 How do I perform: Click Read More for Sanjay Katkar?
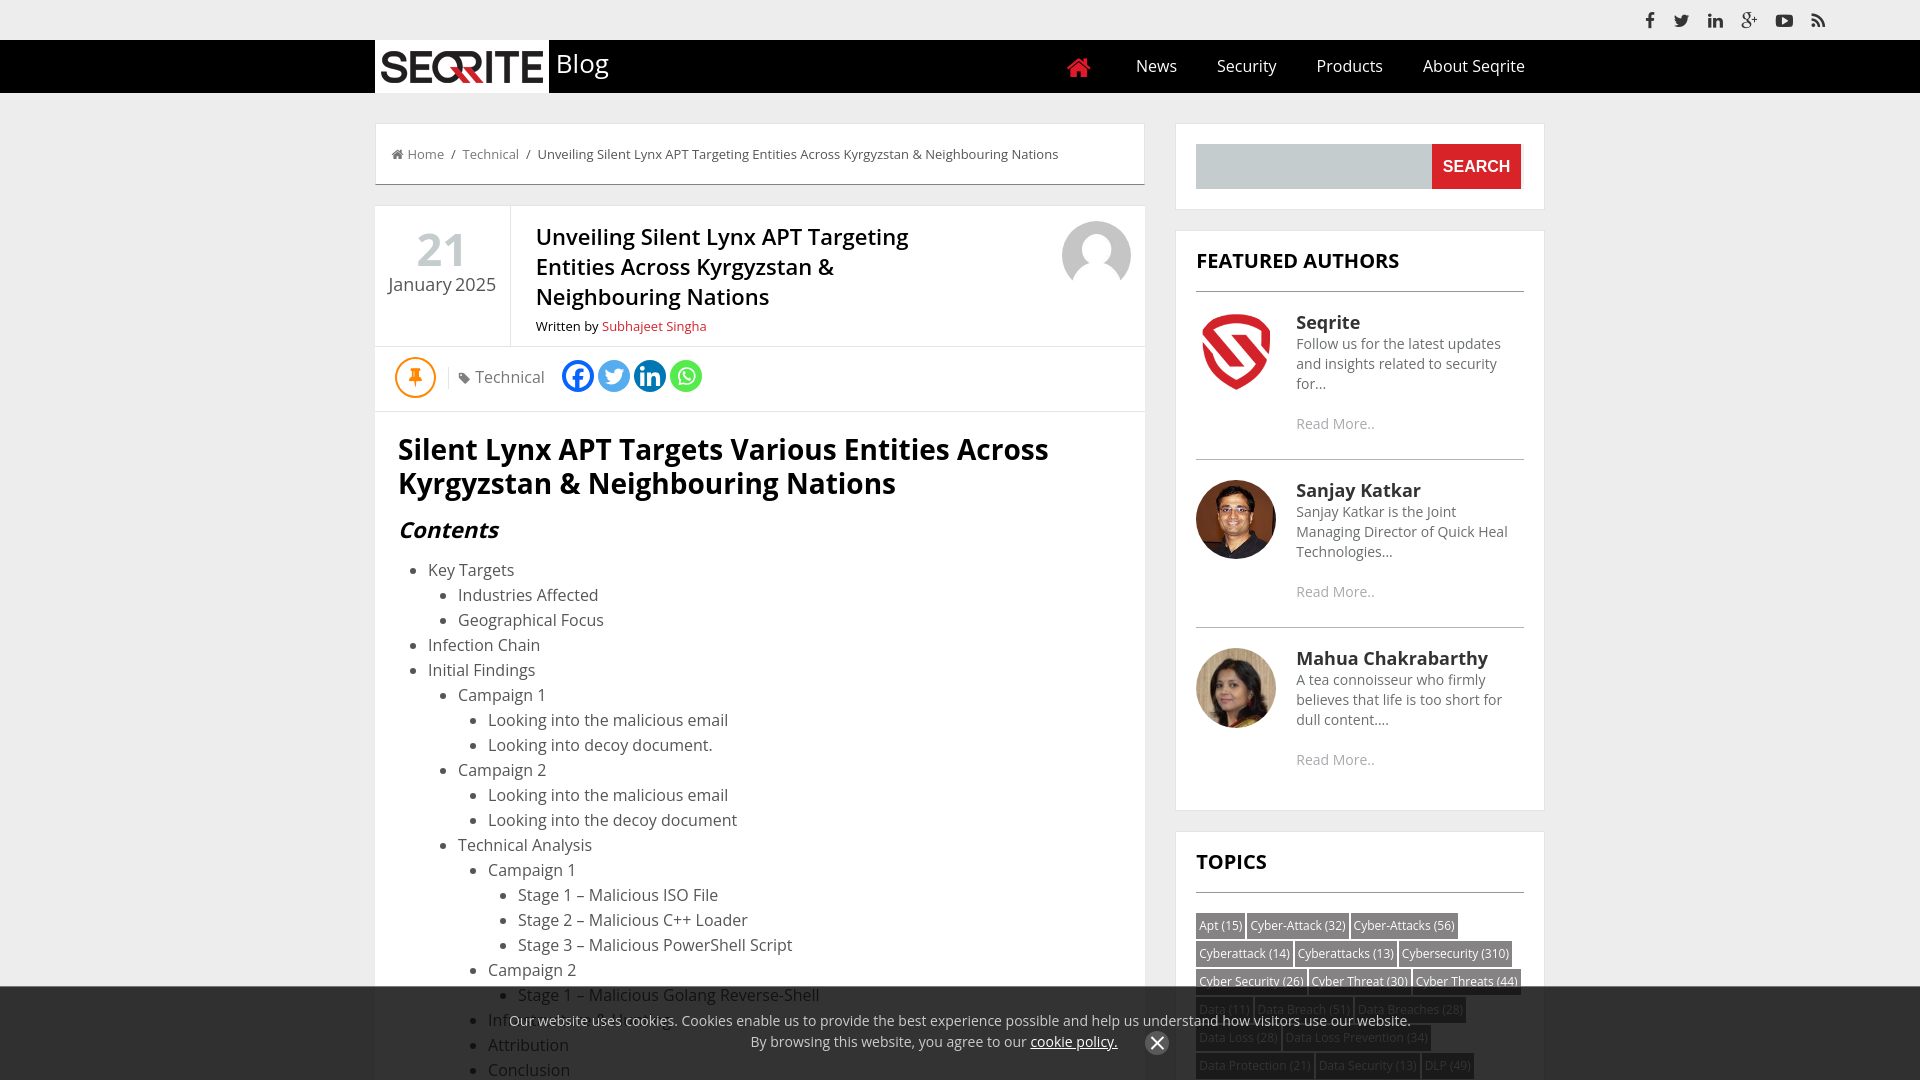1335,591
